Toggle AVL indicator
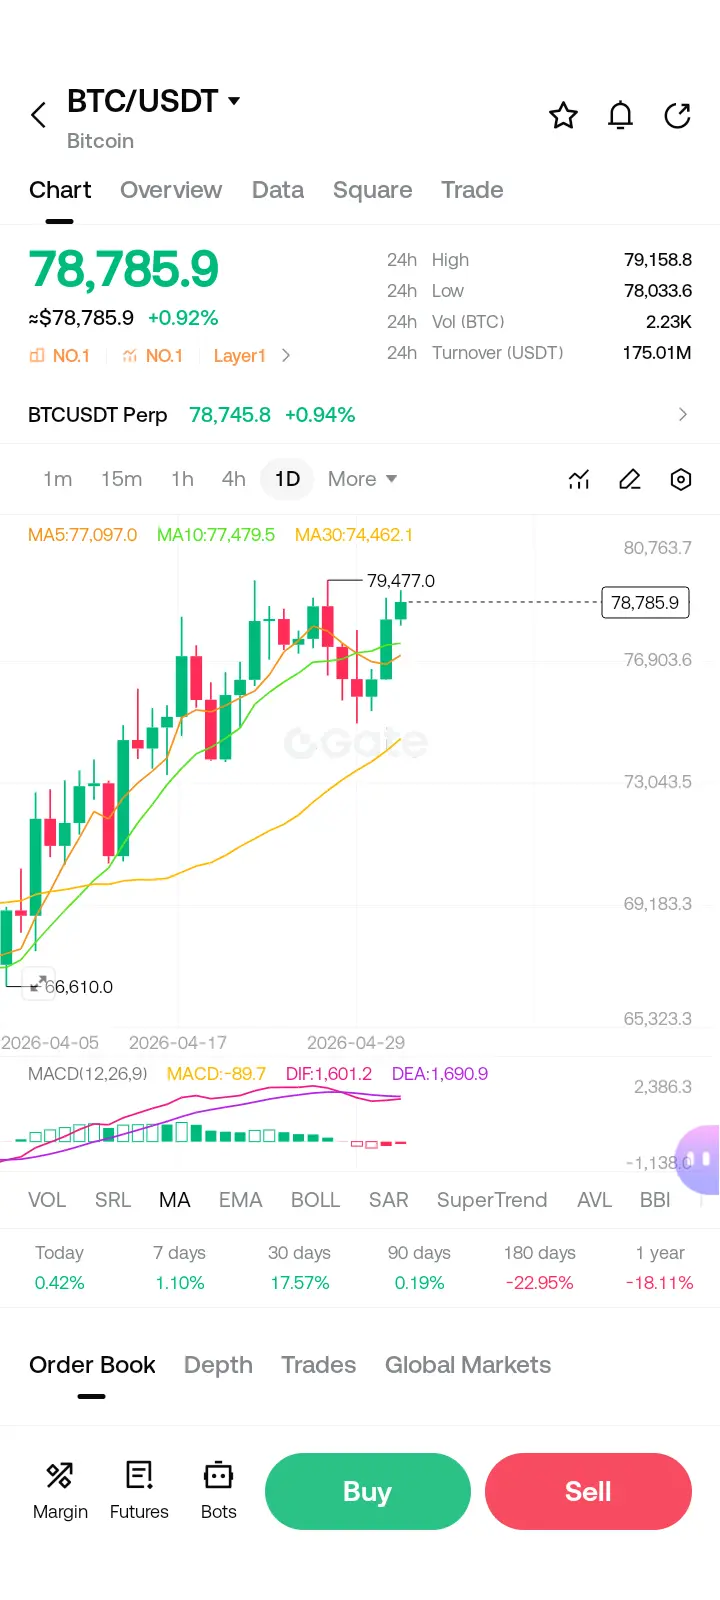Viewport: 720px width, 1600px height. click(594, 1200)
